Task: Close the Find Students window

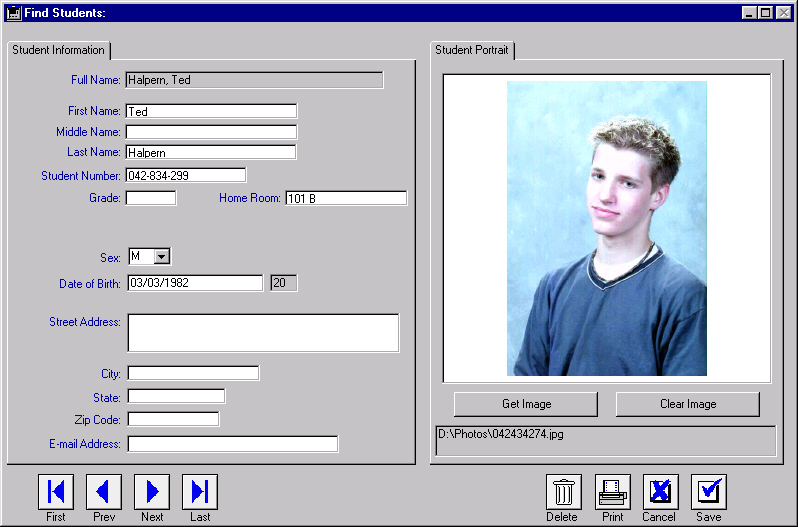Action: click(x=784, y=13)
